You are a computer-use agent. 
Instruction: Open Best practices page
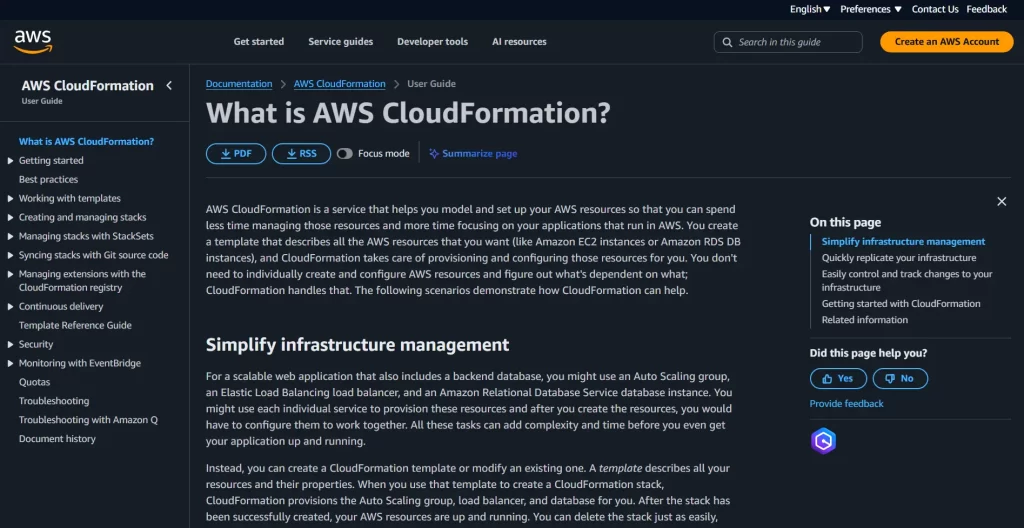tap(48, 180)
